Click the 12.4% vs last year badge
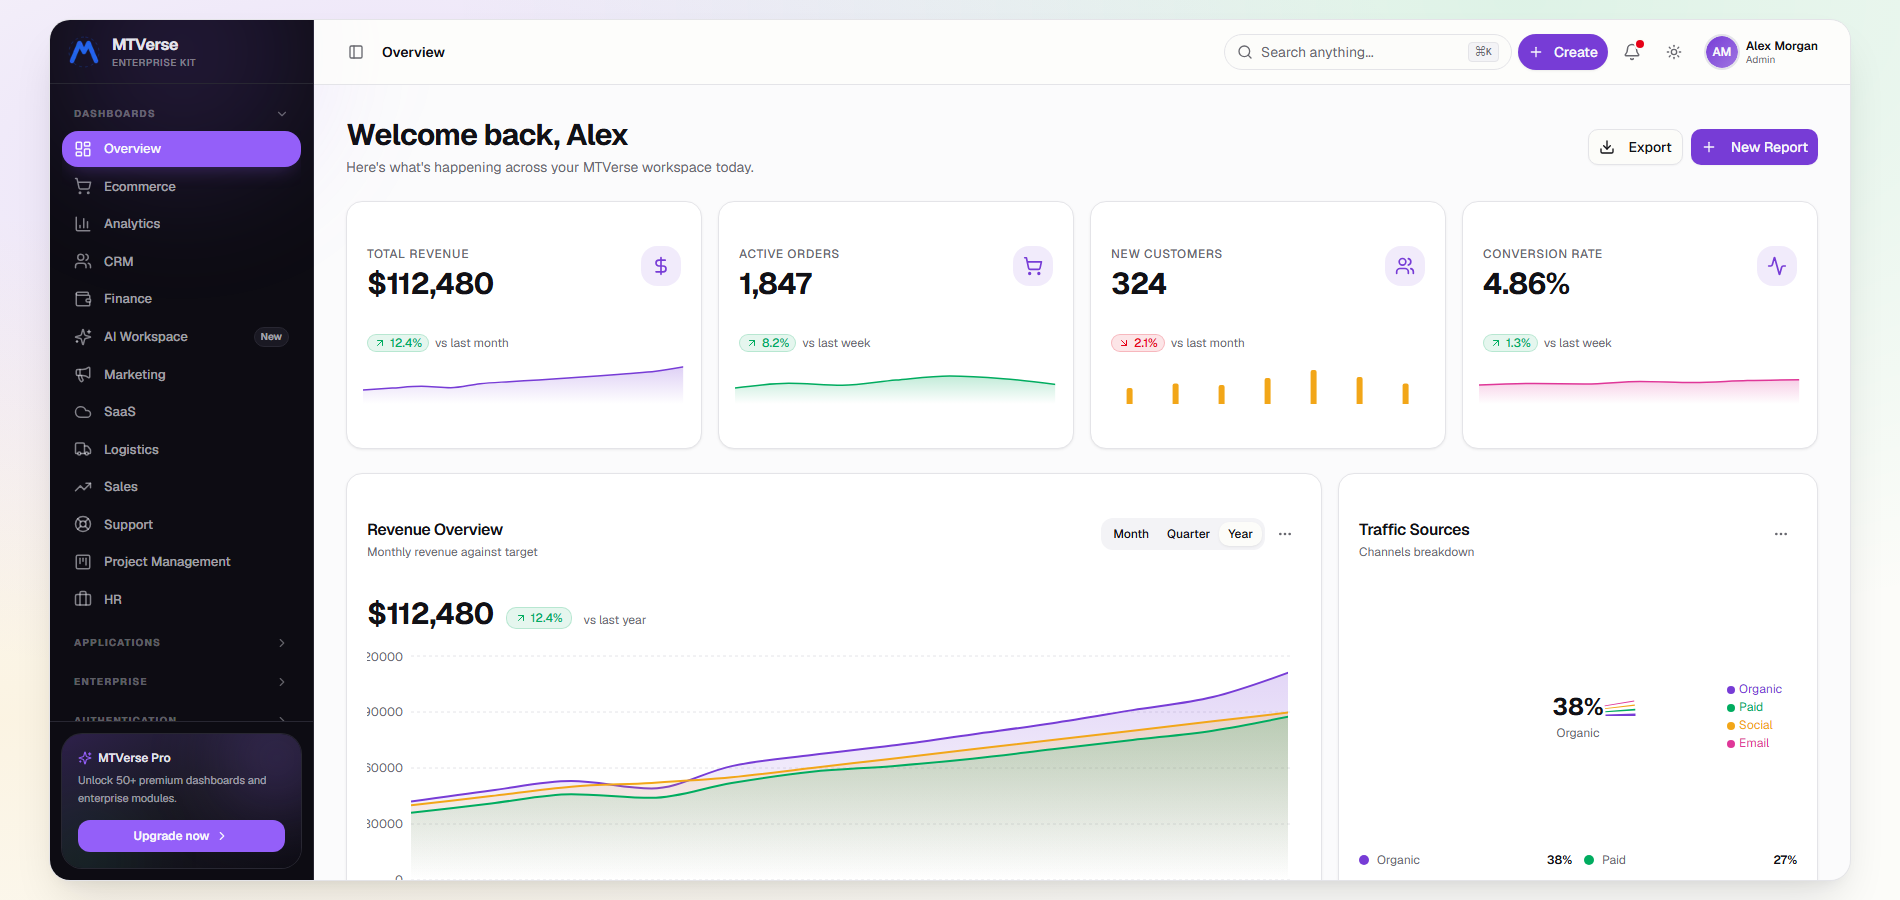1900x900 pixels. [x=539, y=618]
